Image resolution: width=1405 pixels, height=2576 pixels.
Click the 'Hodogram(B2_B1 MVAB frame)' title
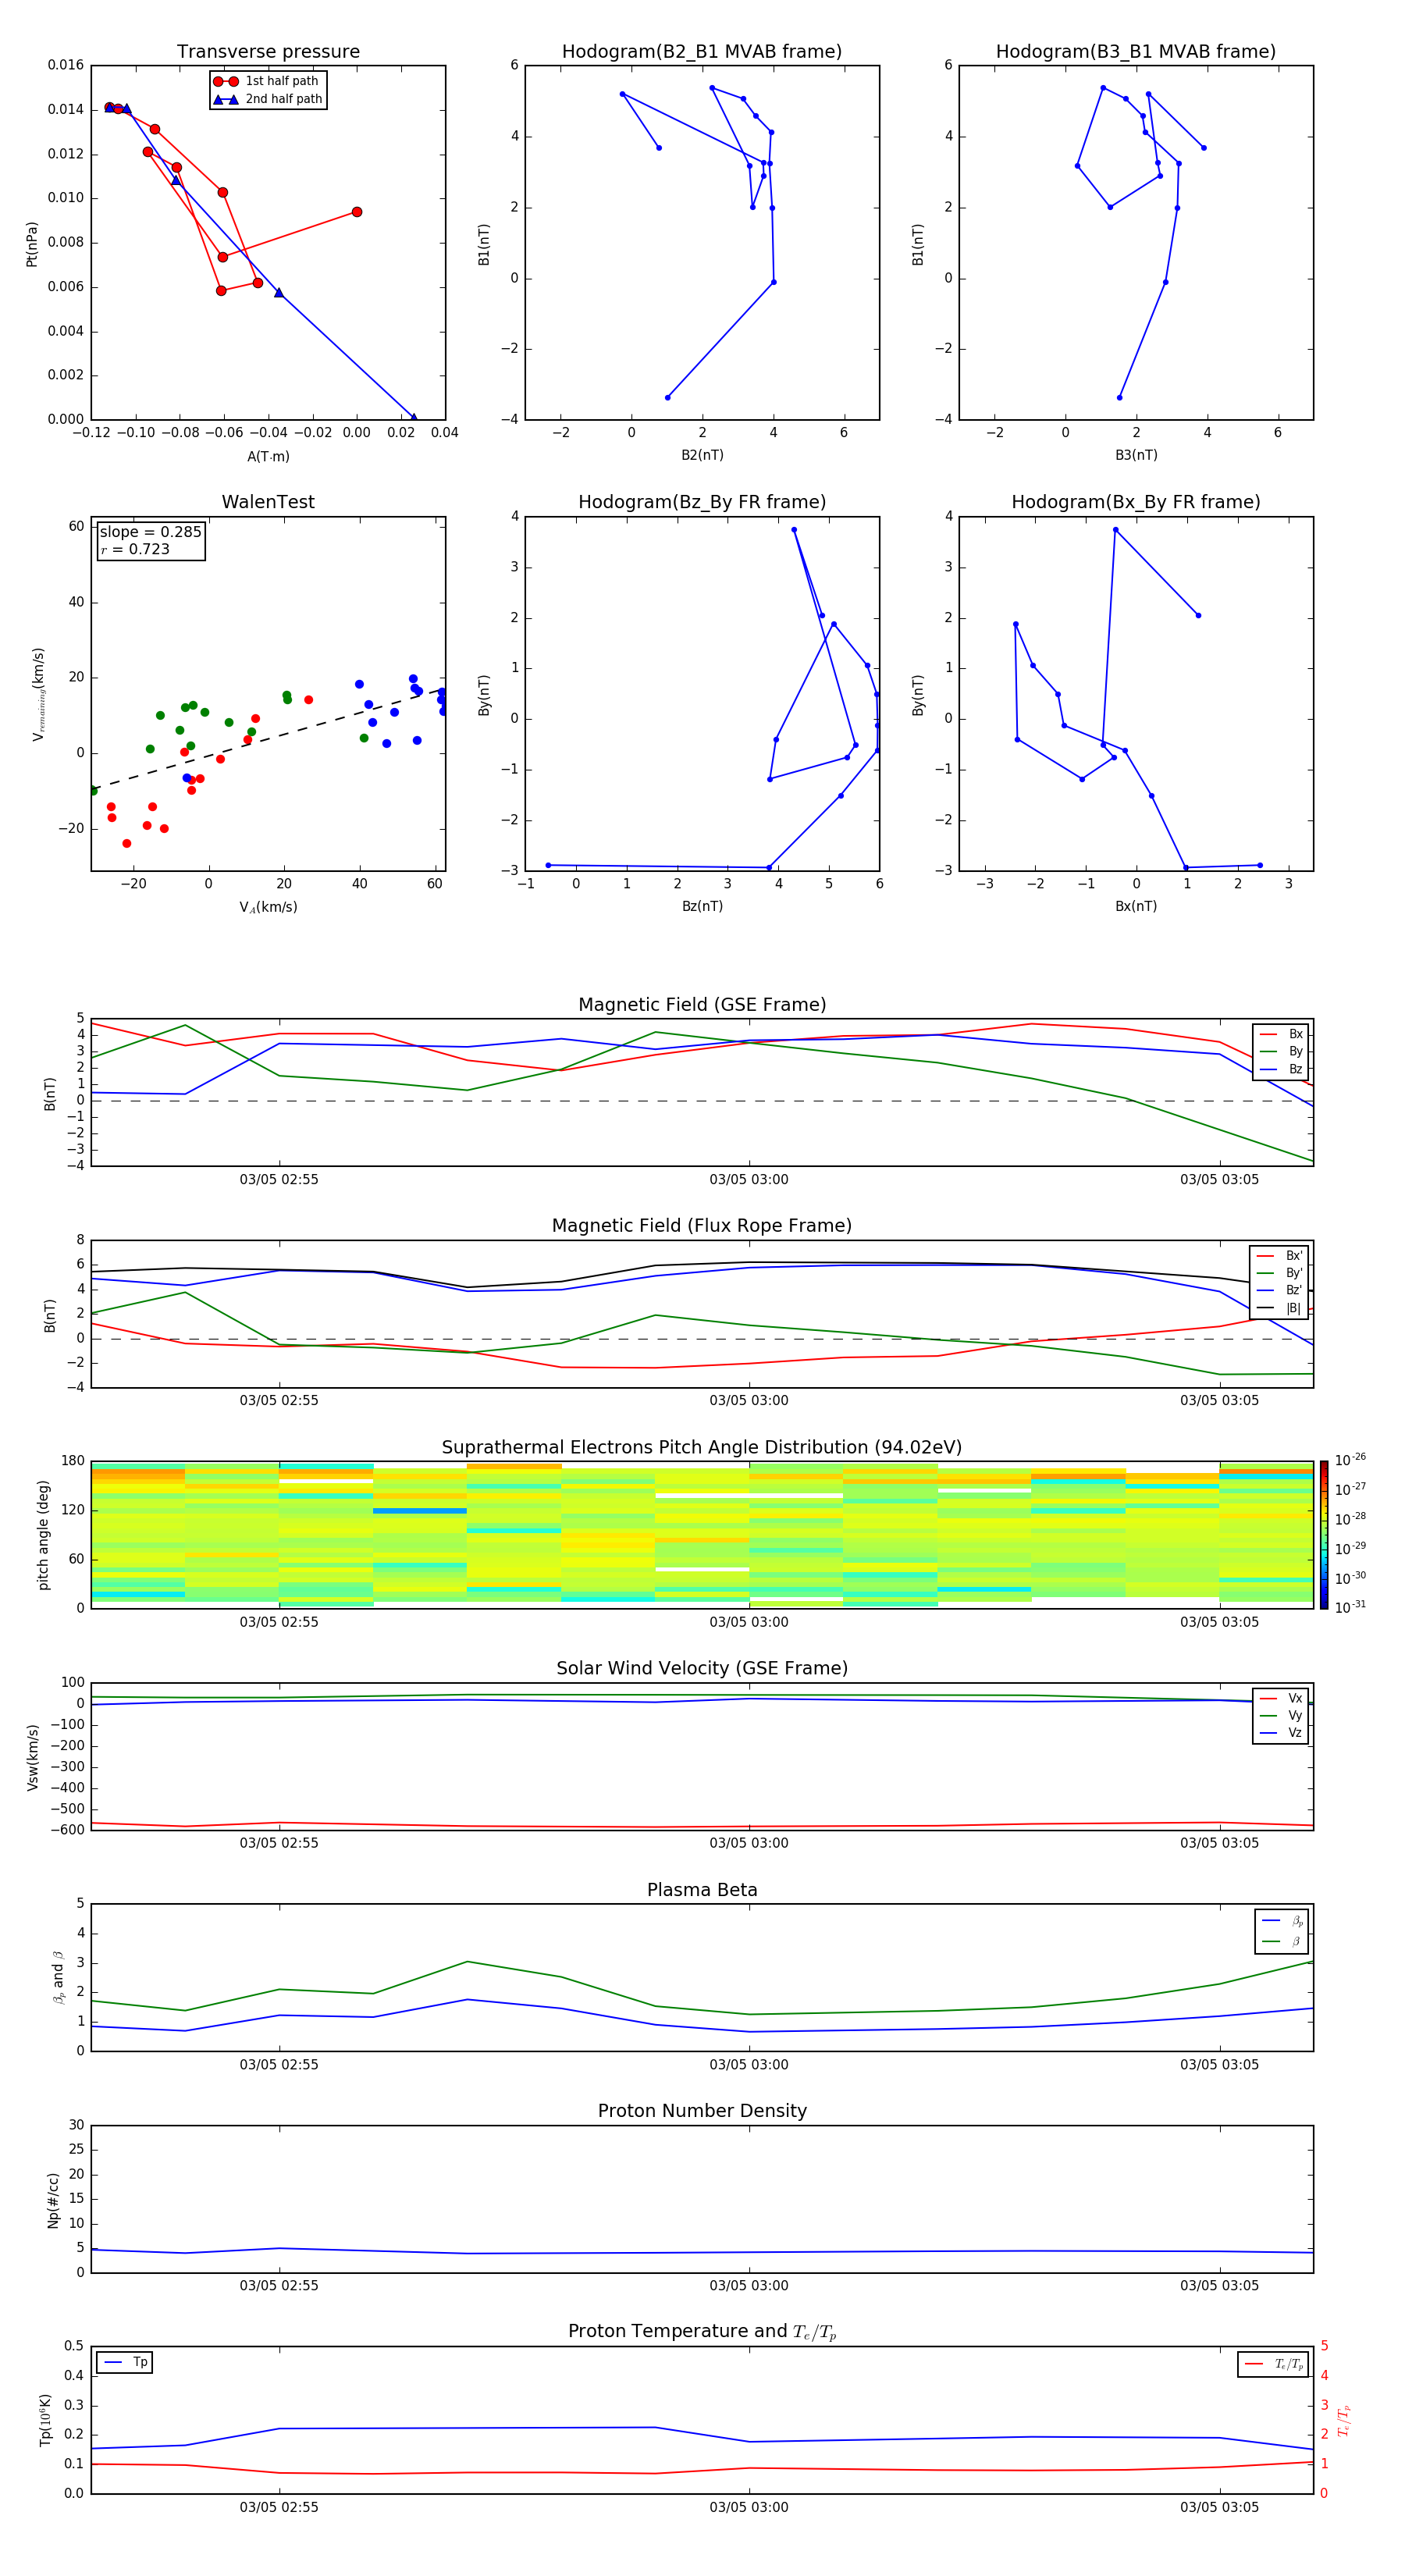(702, 52)
